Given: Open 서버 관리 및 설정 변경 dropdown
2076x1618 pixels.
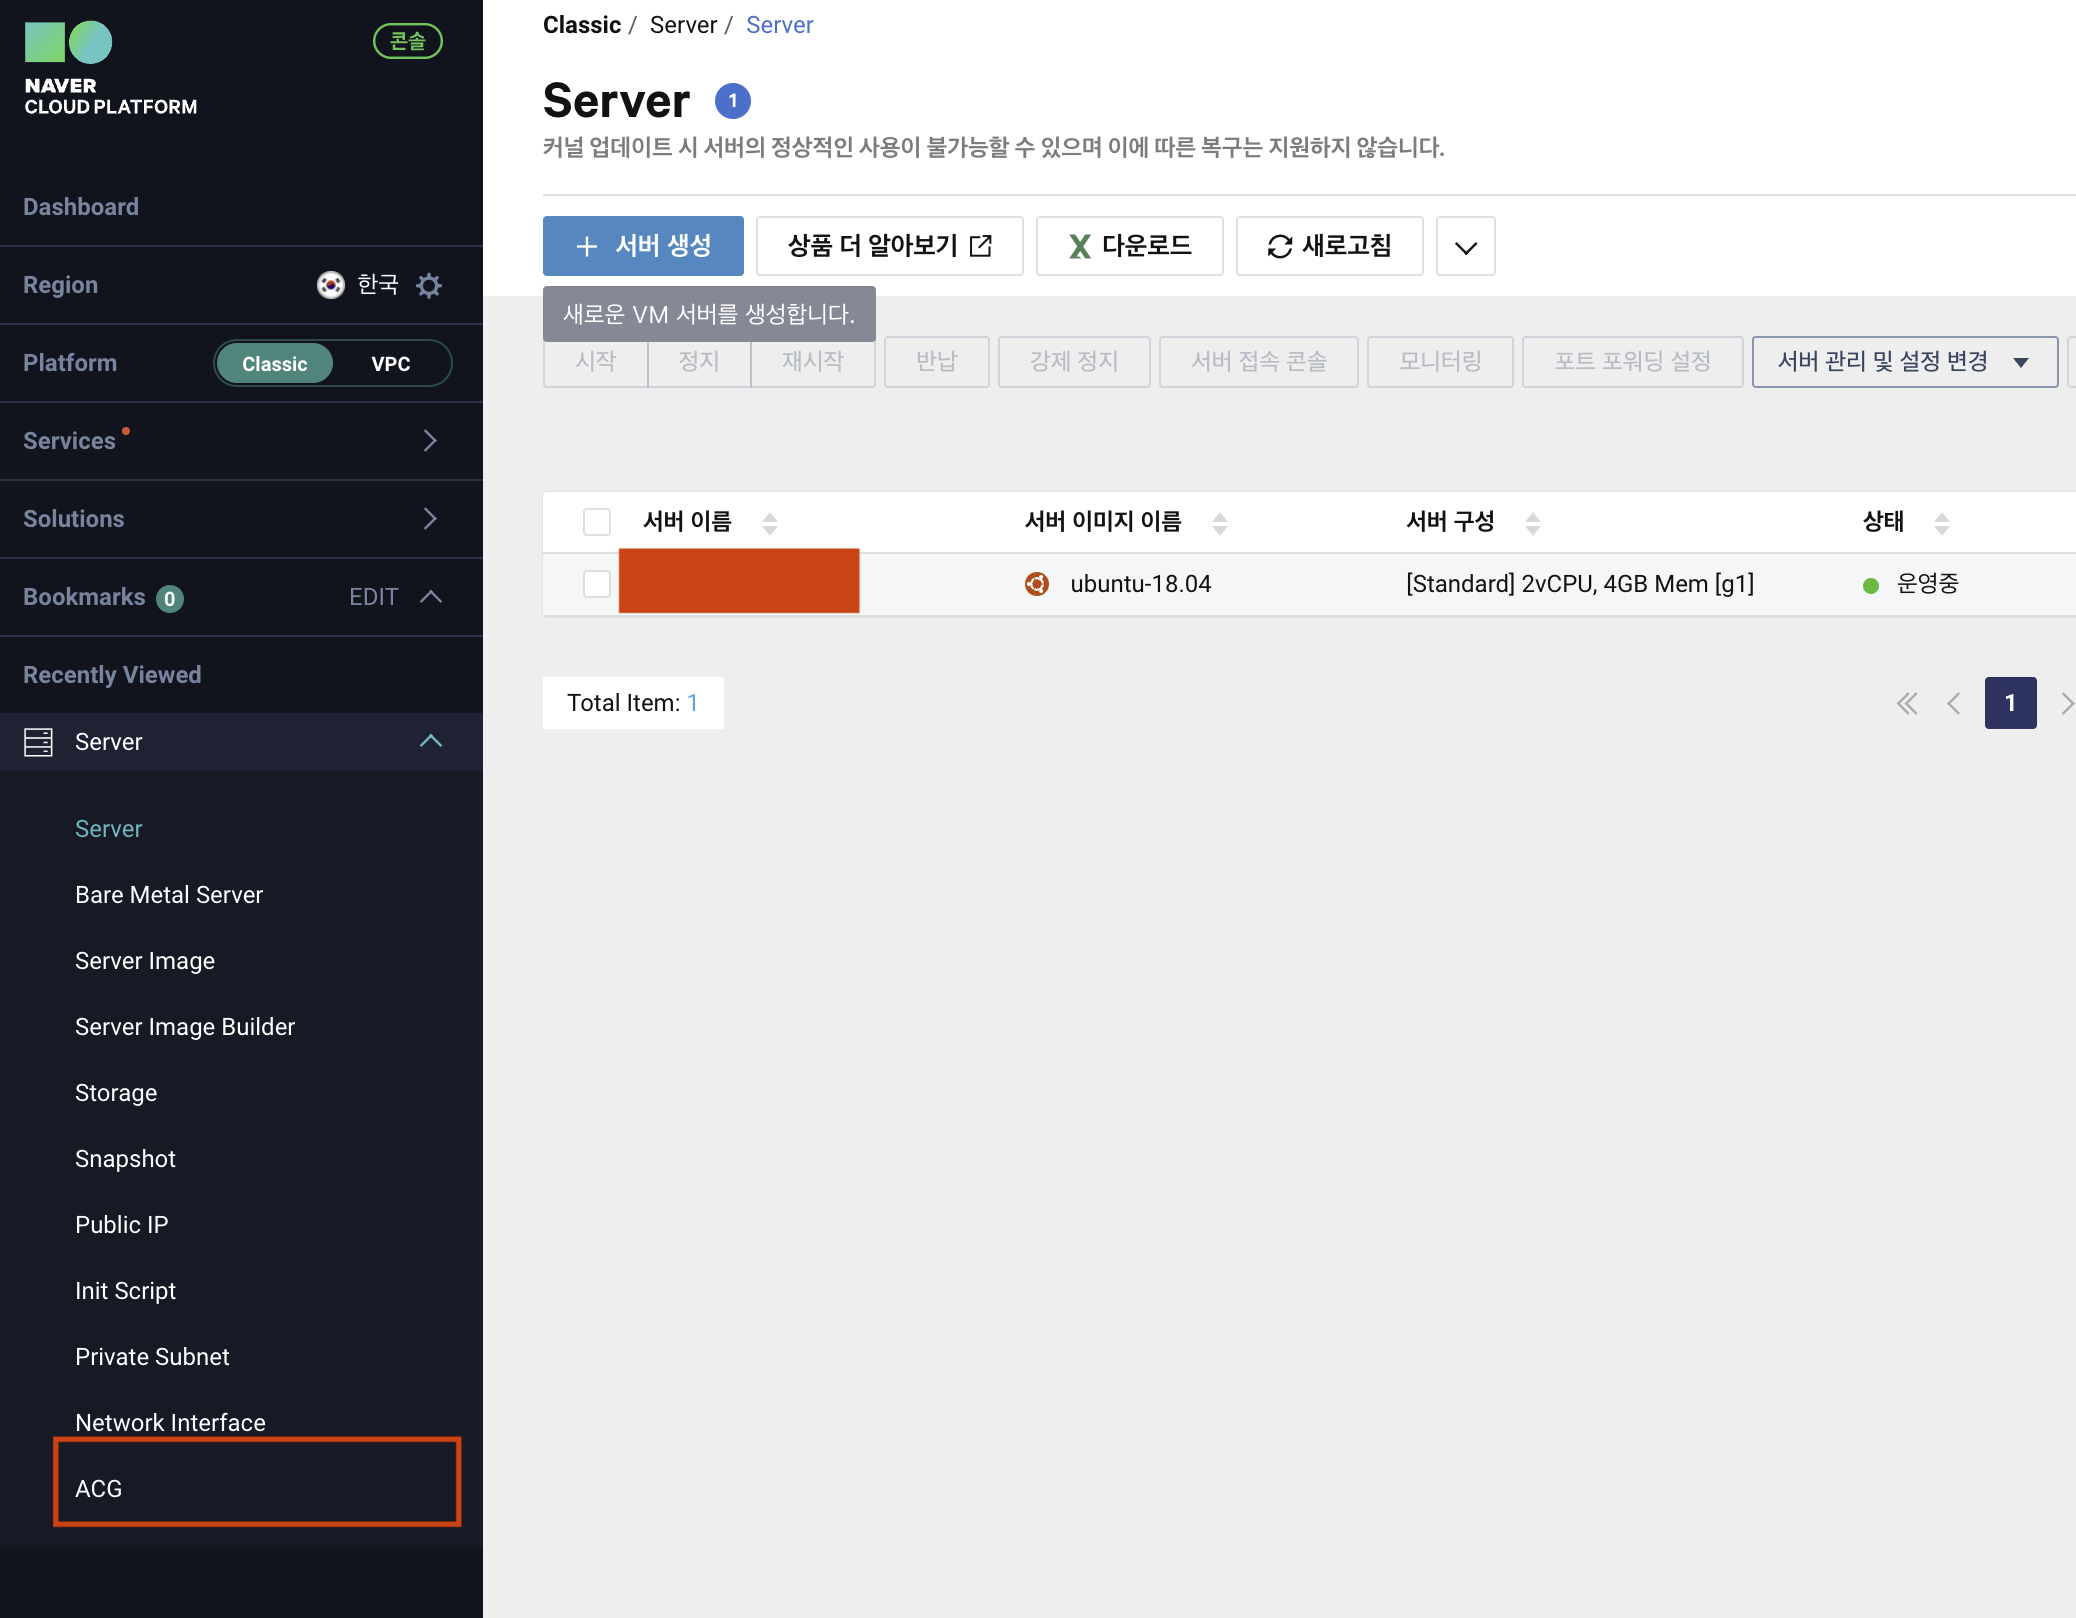Looking at the screenshot, I should click(x=1903, y=362).
